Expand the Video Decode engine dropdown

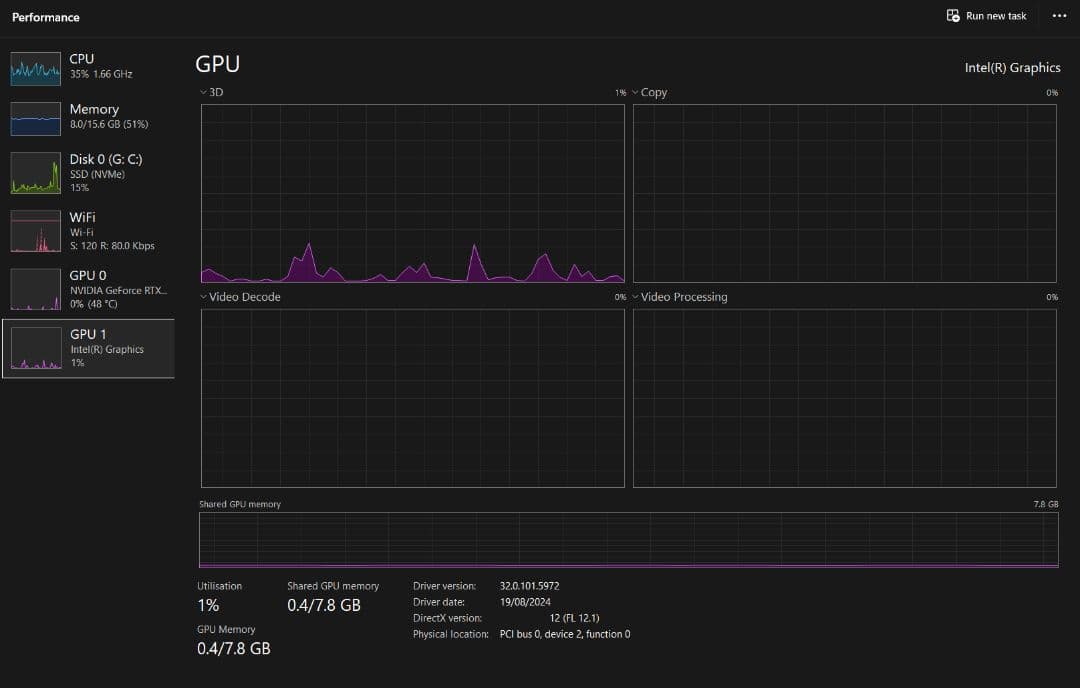[203, 297]
